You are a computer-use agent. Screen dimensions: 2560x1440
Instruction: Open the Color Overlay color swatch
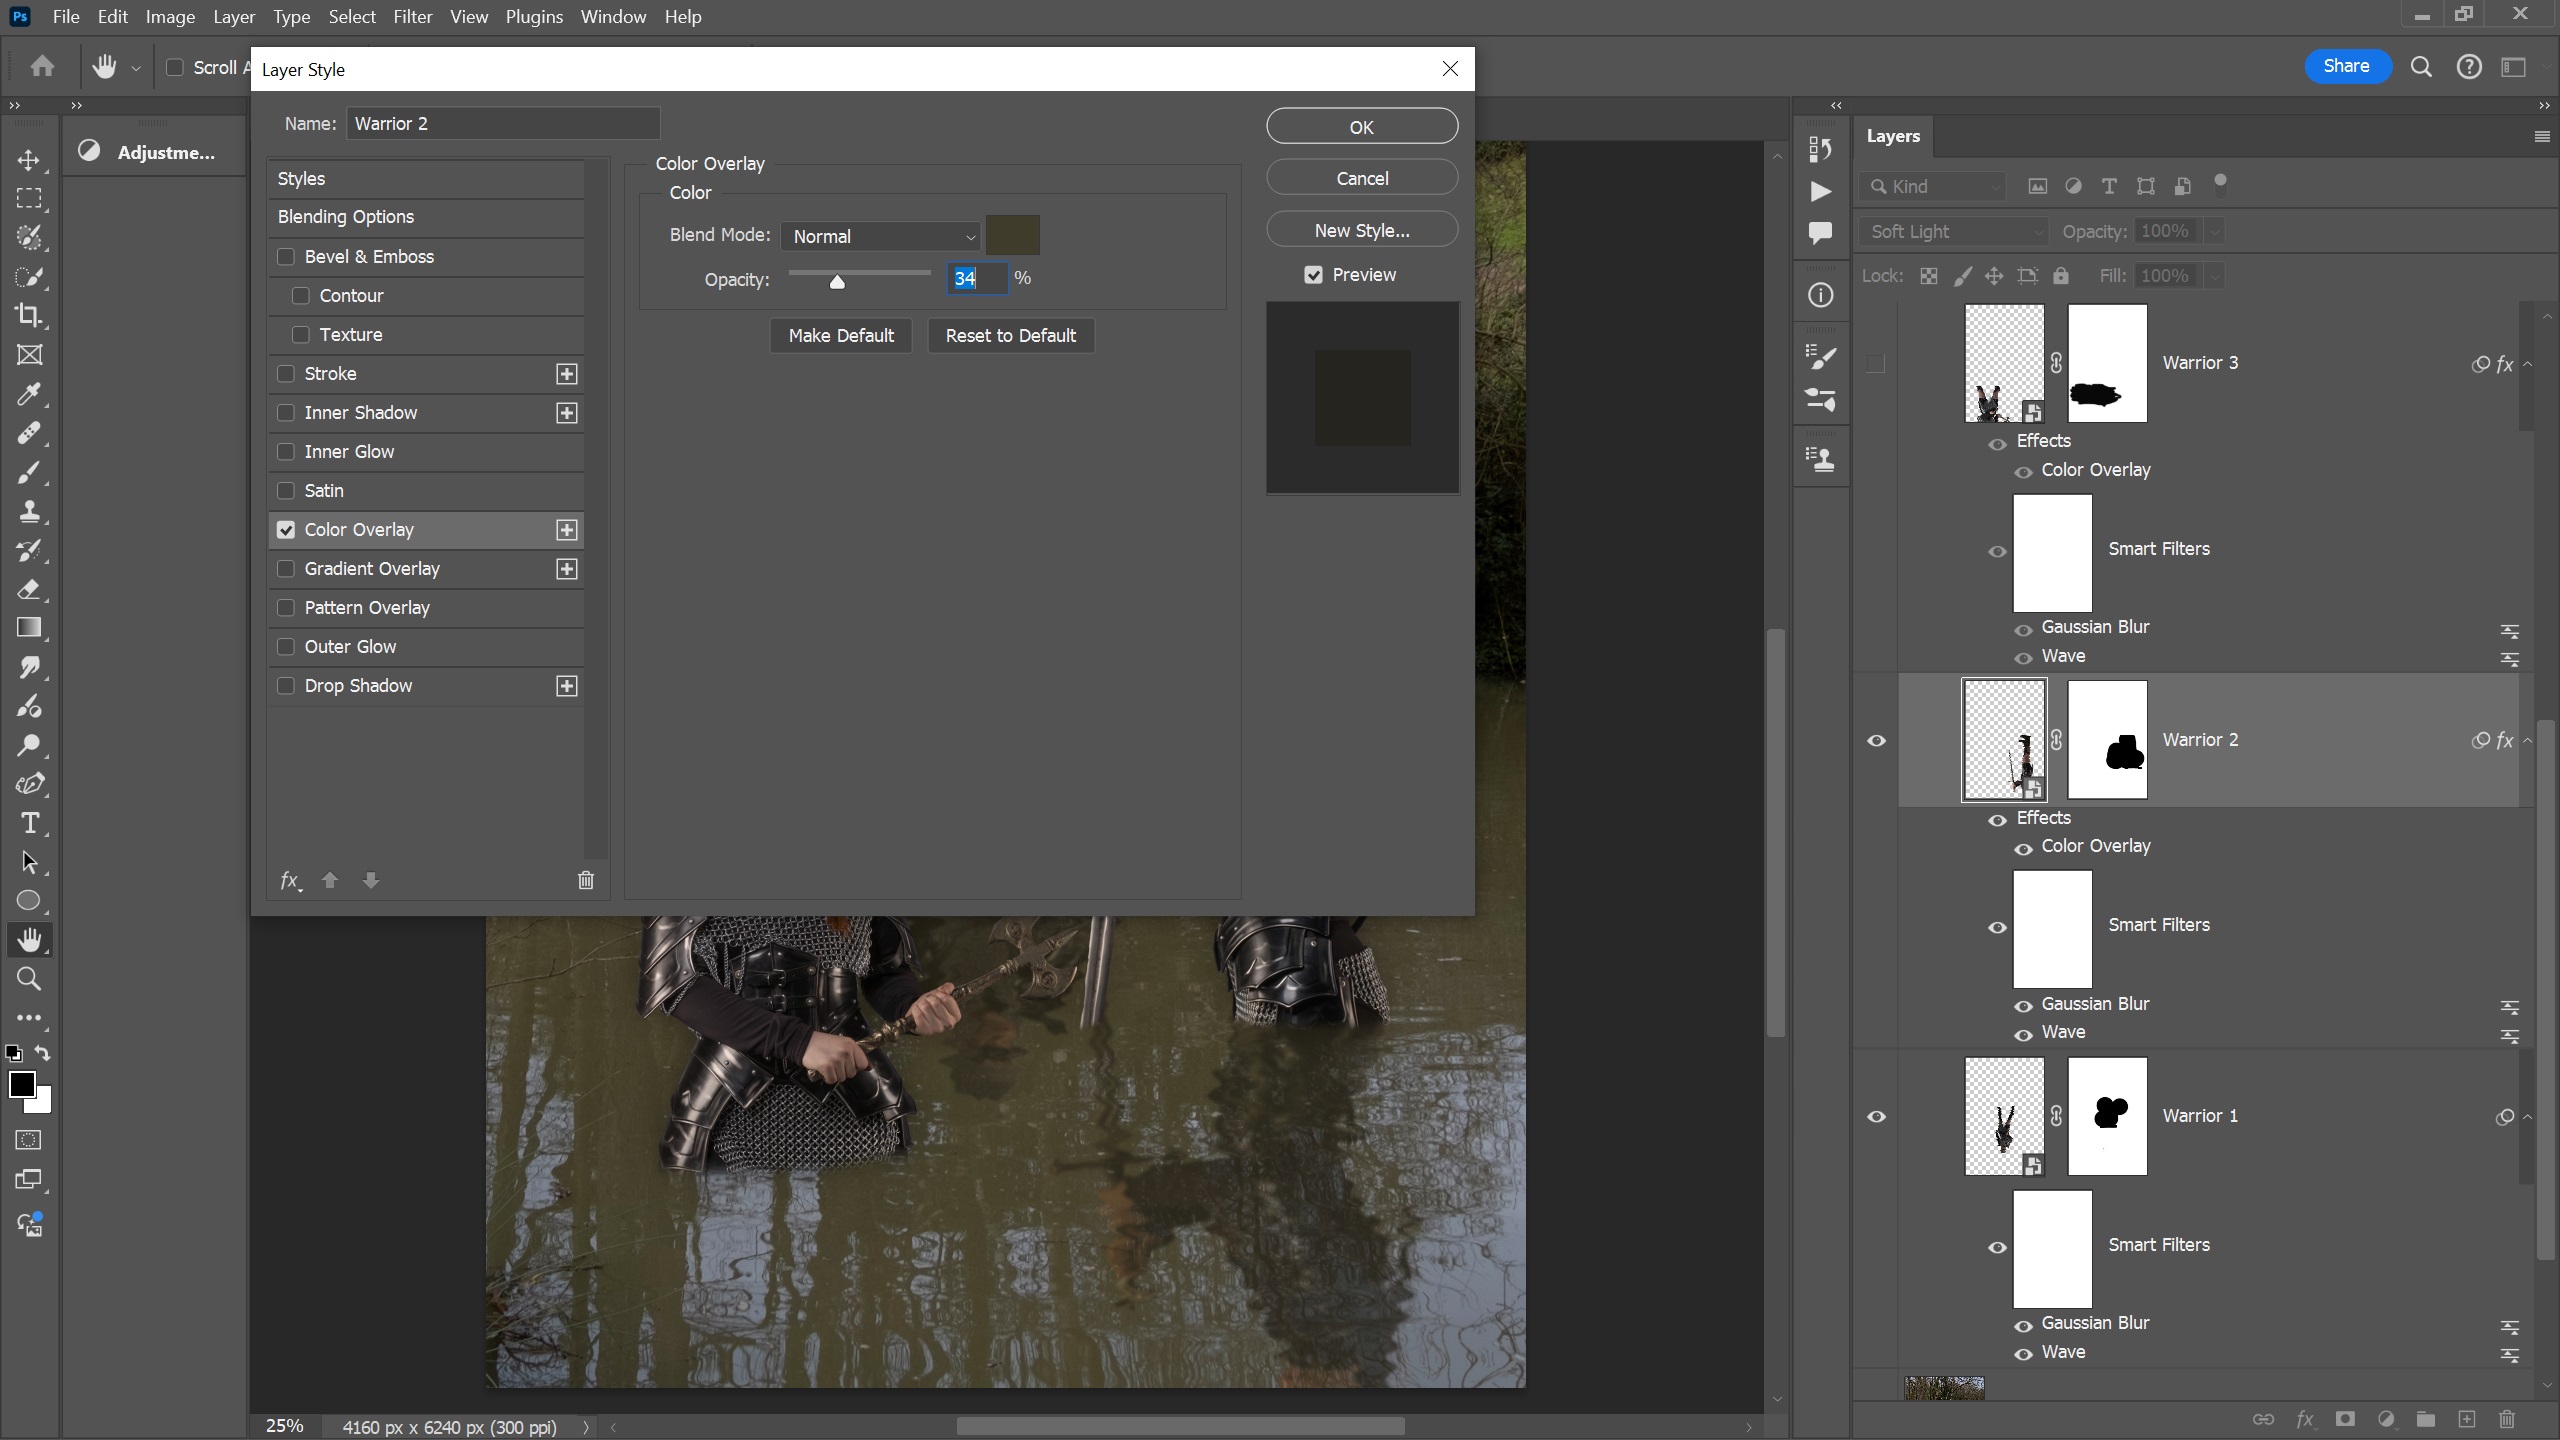point(1012,235)
